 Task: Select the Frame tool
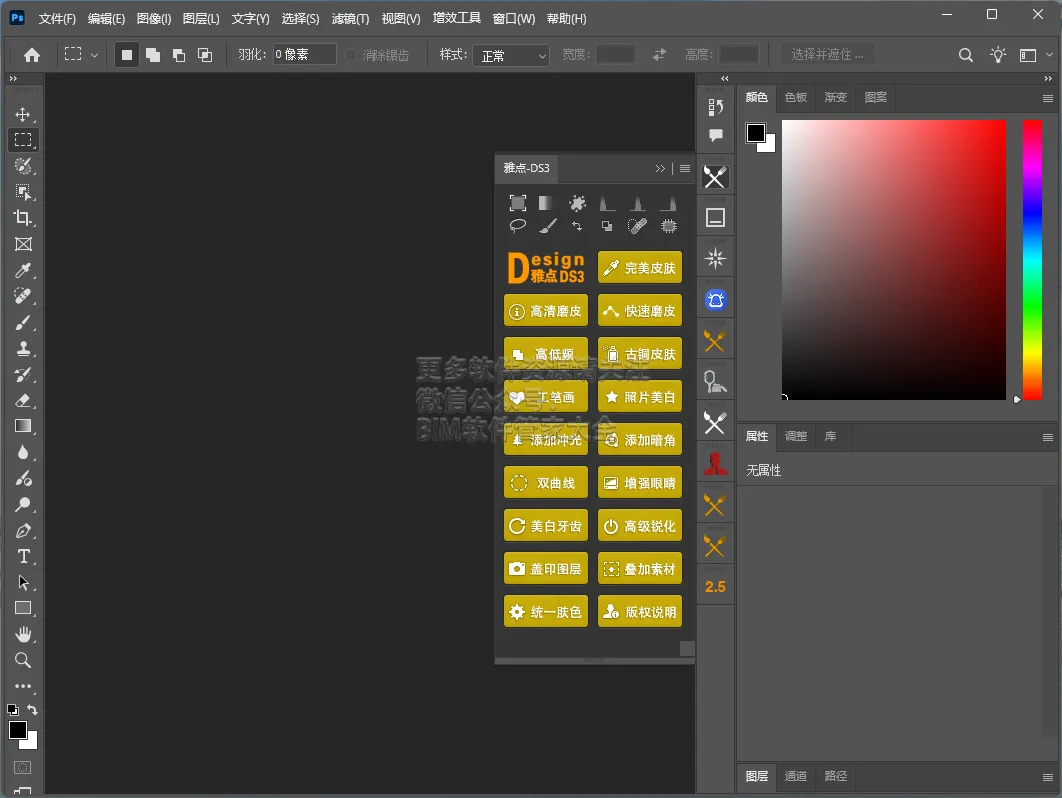(x=23, y=245)
